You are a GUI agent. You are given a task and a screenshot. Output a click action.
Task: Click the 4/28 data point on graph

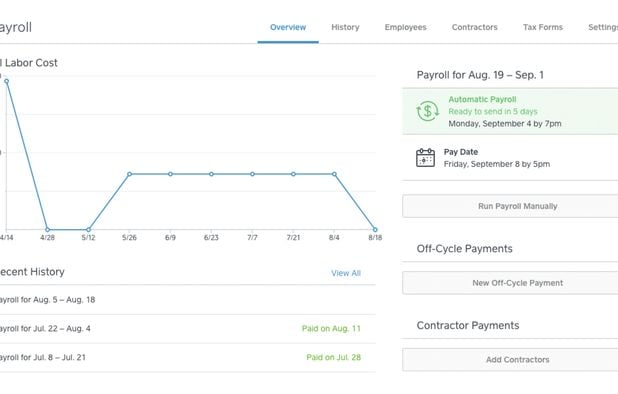47,229
